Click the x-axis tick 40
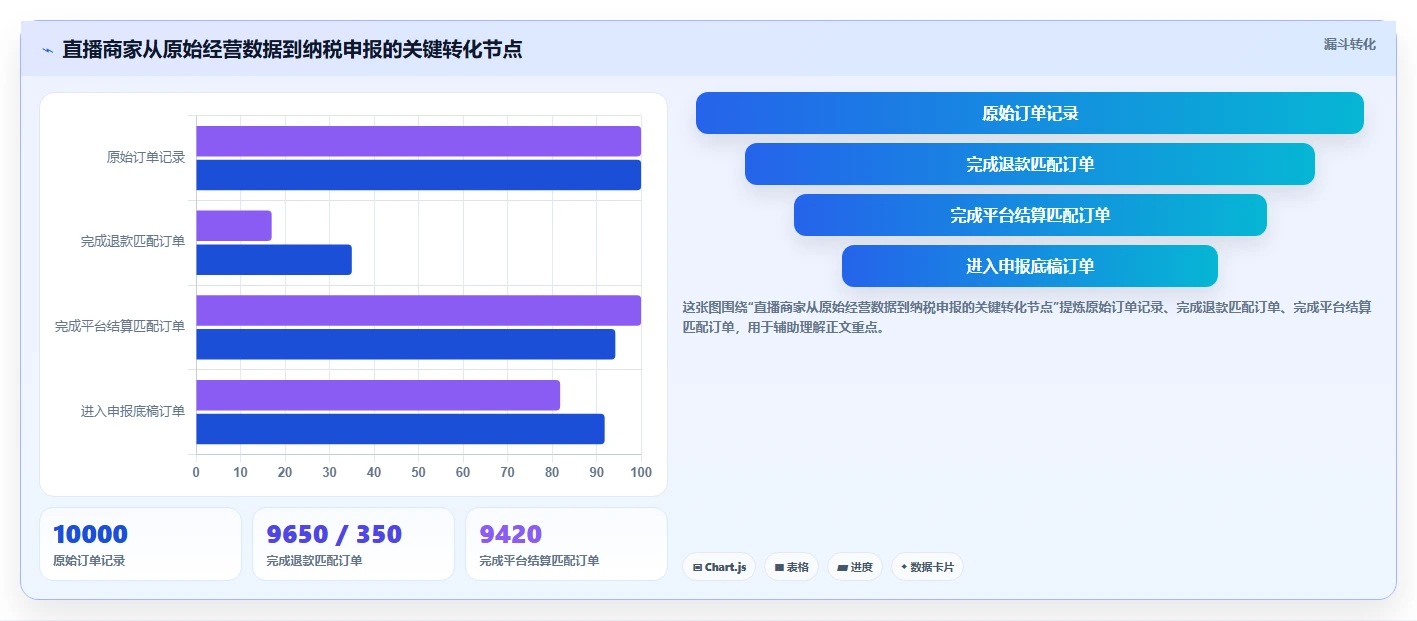Screen dimensions: 1417x621 tap(374, 472)
